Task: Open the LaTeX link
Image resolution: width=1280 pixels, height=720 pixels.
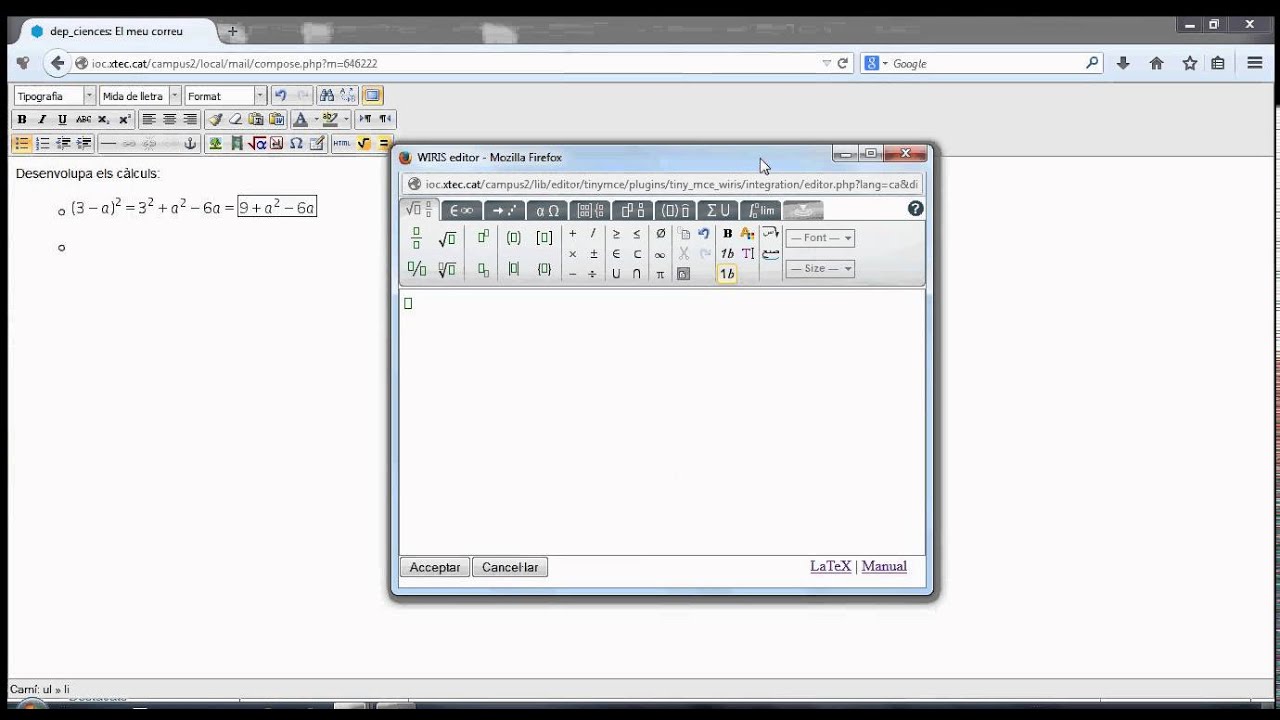Action: click(x=830, y=566)
